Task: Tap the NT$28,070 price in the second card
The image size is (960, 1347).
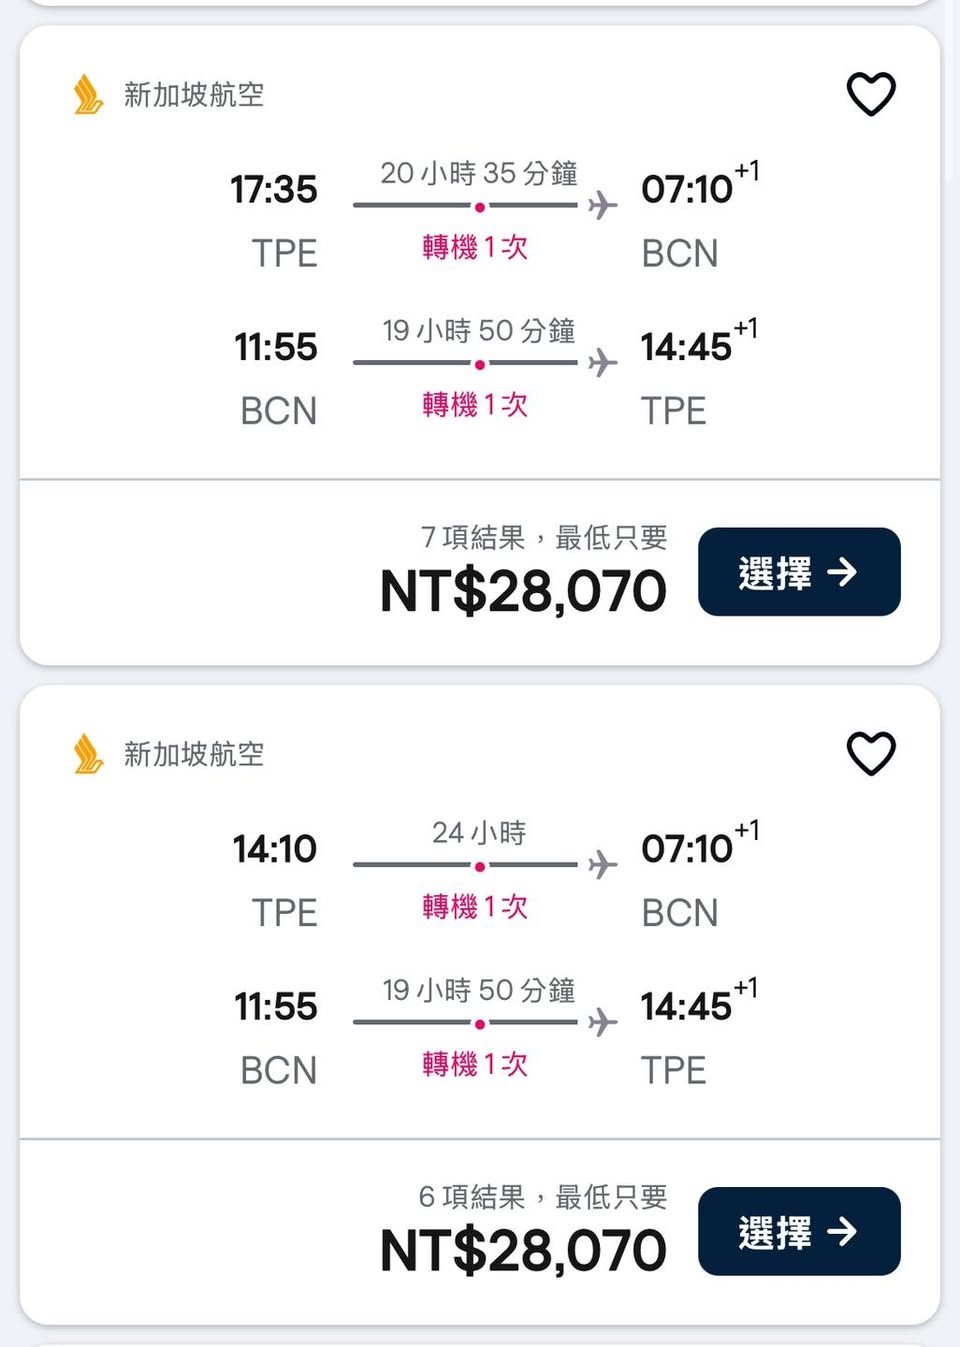Action: (x=523, y=1251)
